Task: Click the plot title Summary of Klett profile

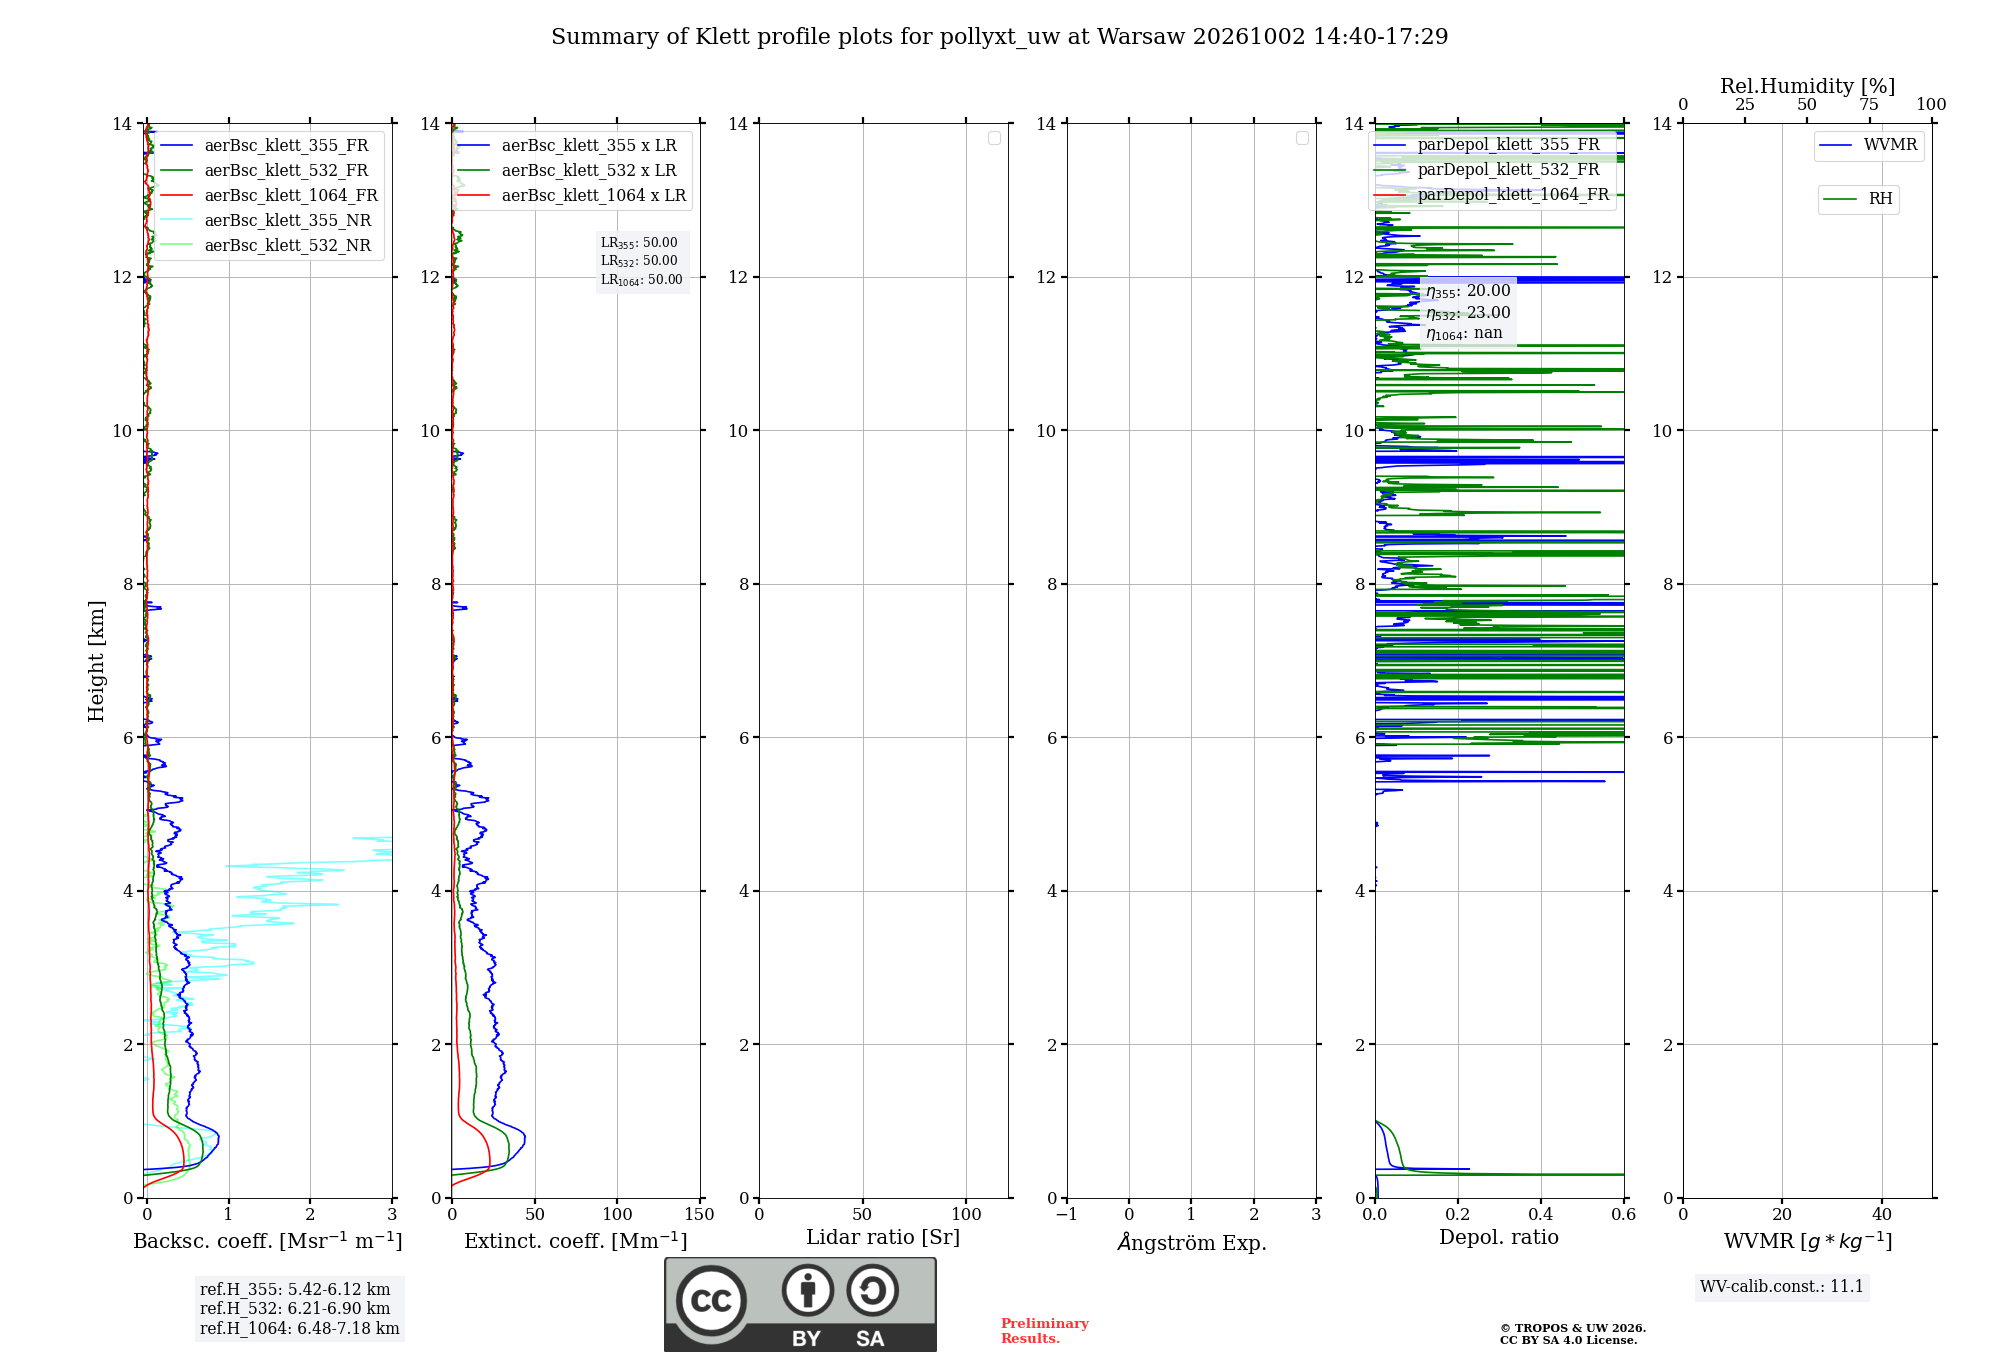Action: (x=1000, y=37)
